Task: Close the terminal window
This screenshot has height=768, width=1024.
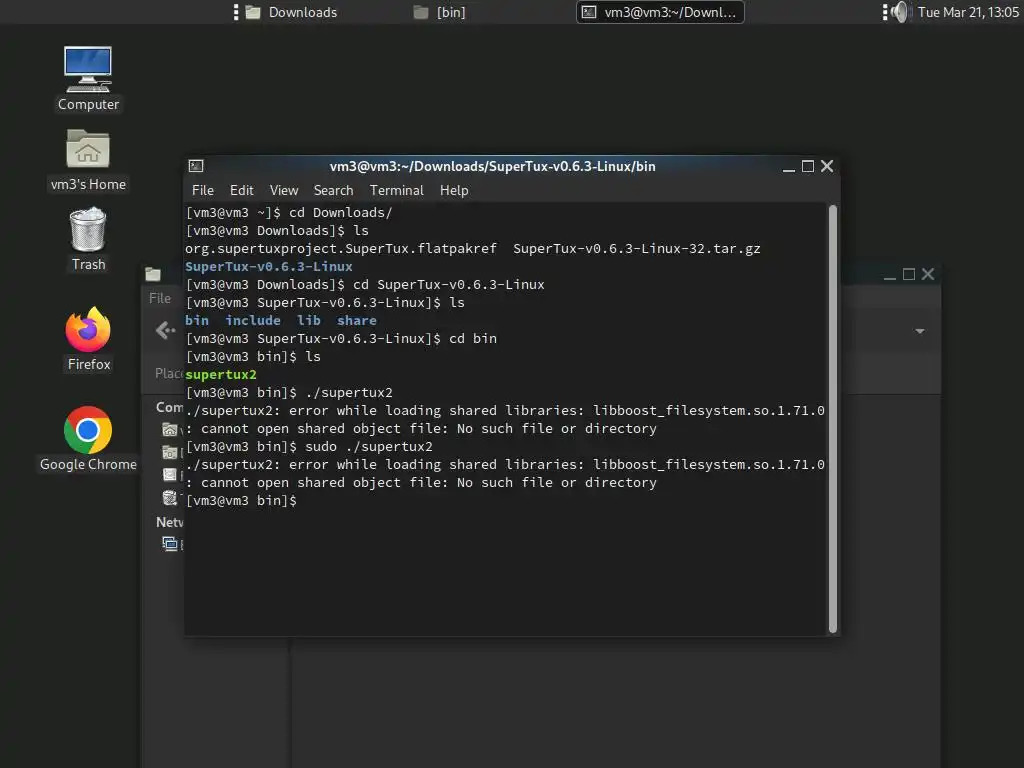Action: (827, 167)
